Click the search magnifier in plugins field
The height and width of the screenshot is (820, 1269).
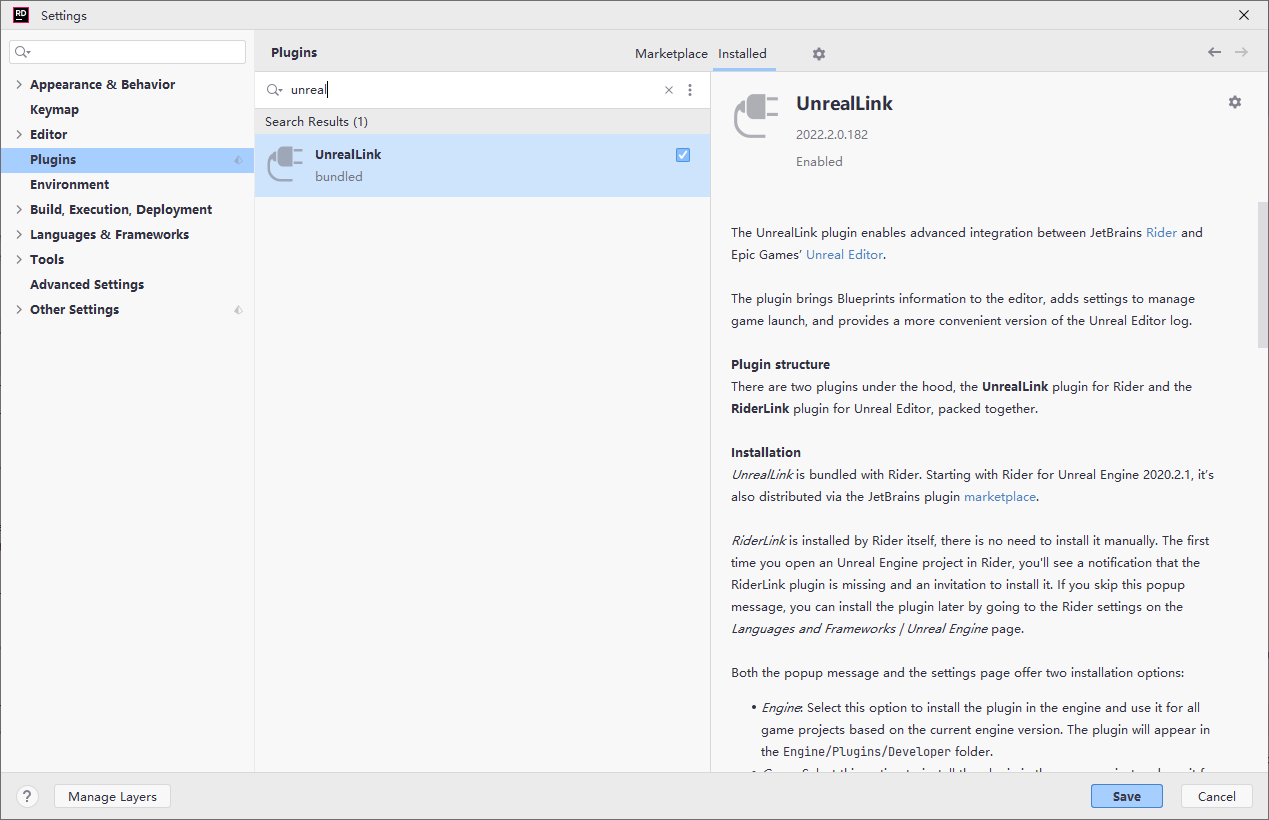274,90
